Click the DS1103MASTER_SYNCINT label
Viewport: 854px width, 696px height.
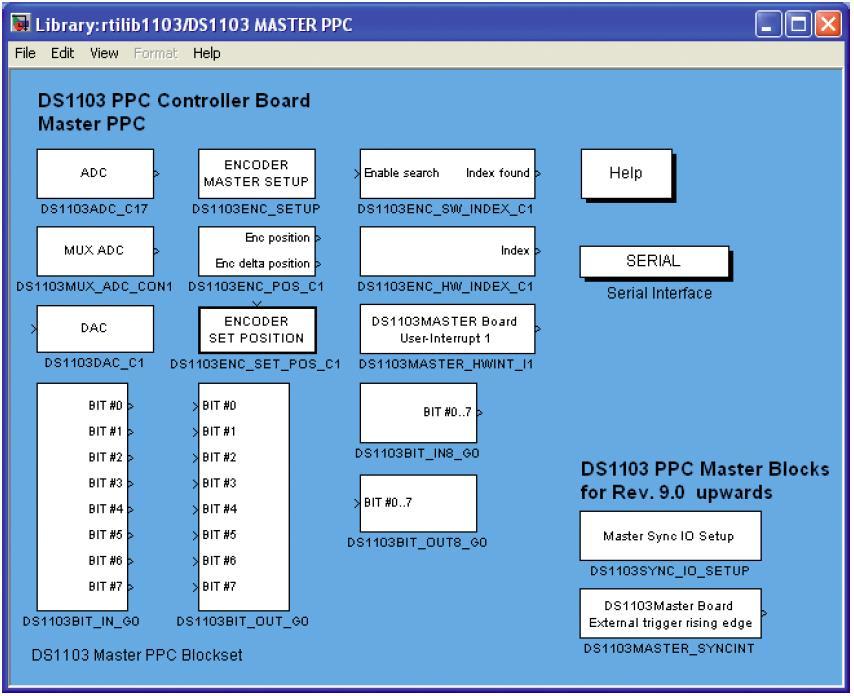669,649
